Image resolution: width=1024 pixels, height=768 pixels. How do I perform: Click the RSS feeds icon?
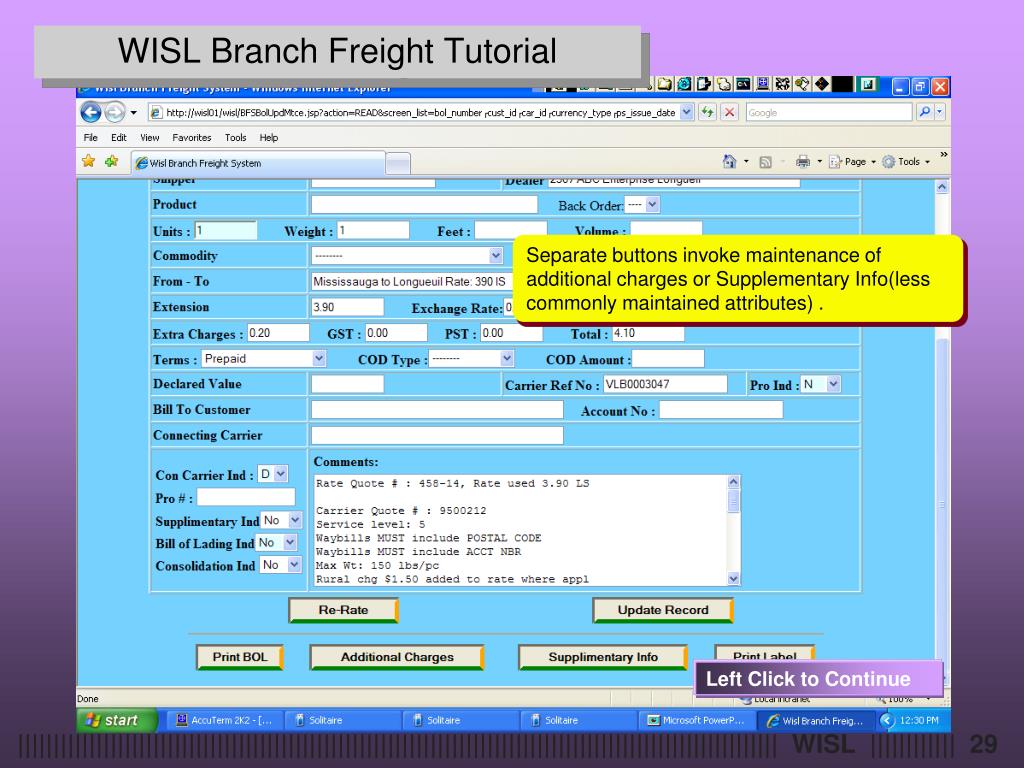765,162
